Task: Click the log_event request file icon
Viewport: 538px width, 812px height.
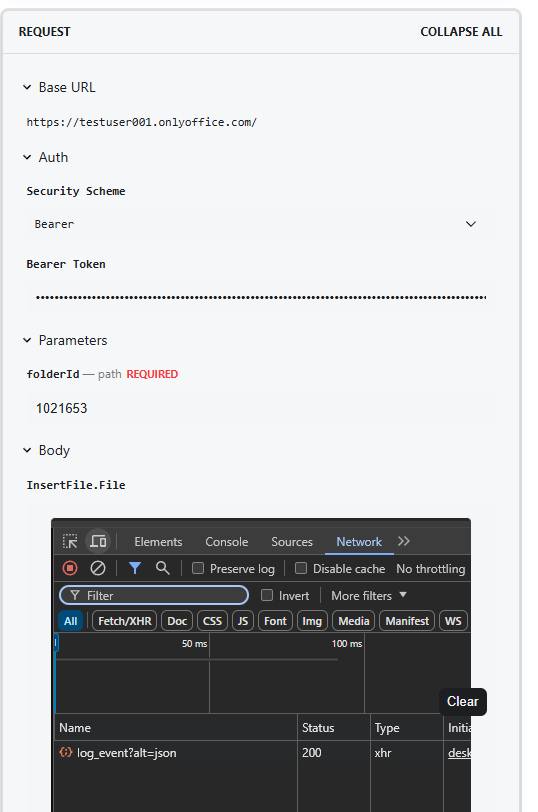Action: tap(66, 752)
